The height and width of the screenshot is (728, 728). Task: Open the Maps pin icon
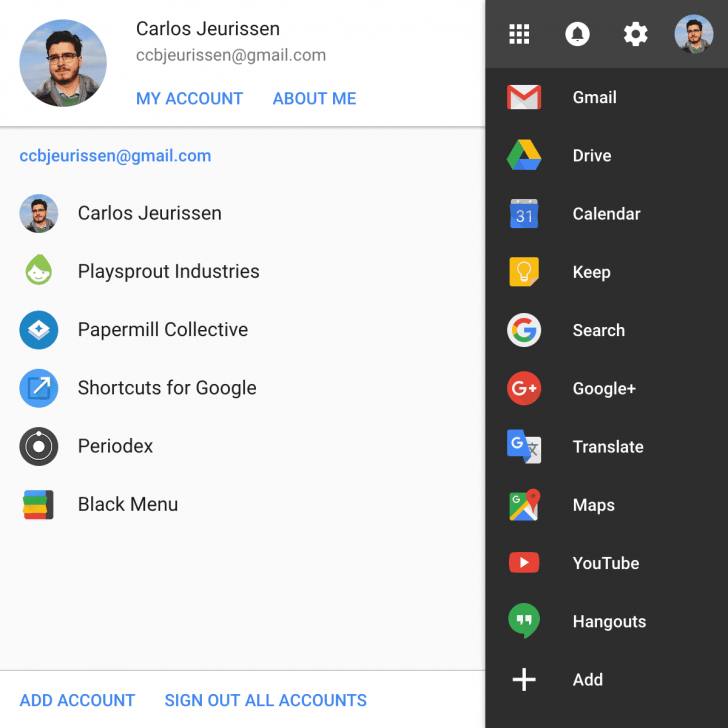click(525, 505)
